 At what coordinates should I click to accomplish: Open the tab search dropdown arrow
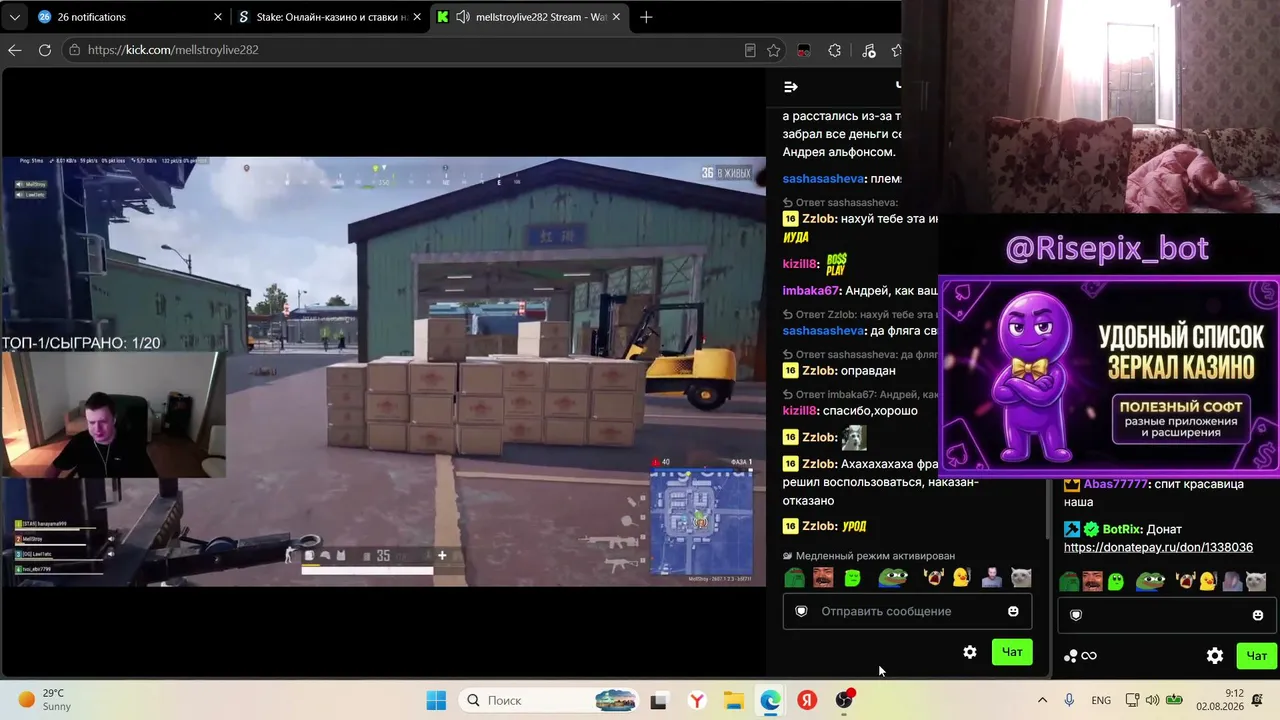tap(14, 17)
